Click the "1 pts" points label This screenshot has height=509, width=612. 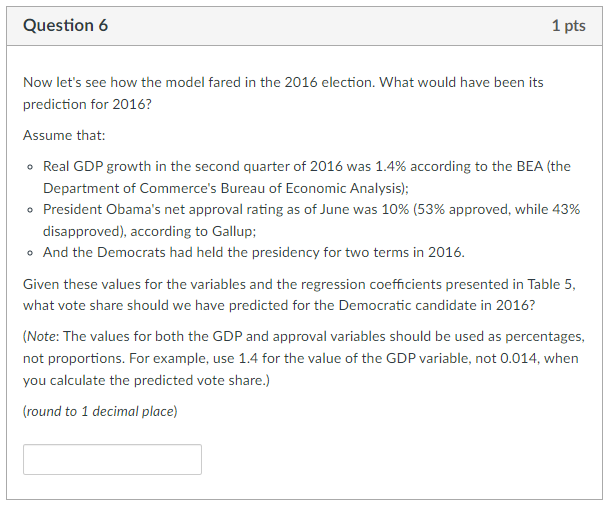[568, 26]
